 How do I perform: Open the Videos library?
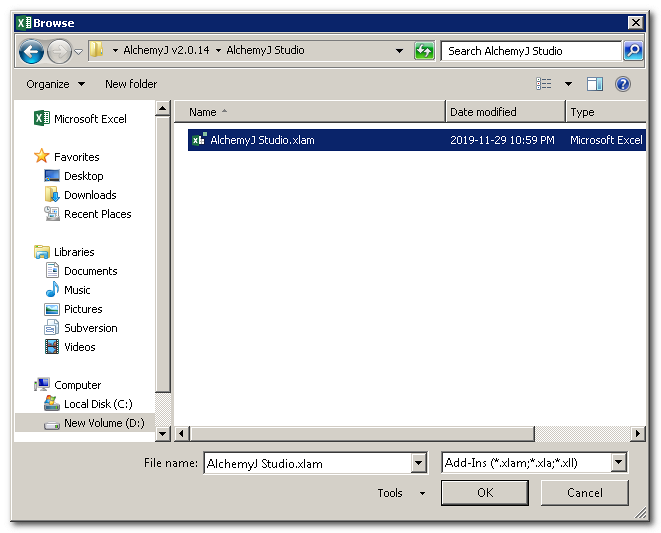(x=80, y=347)
